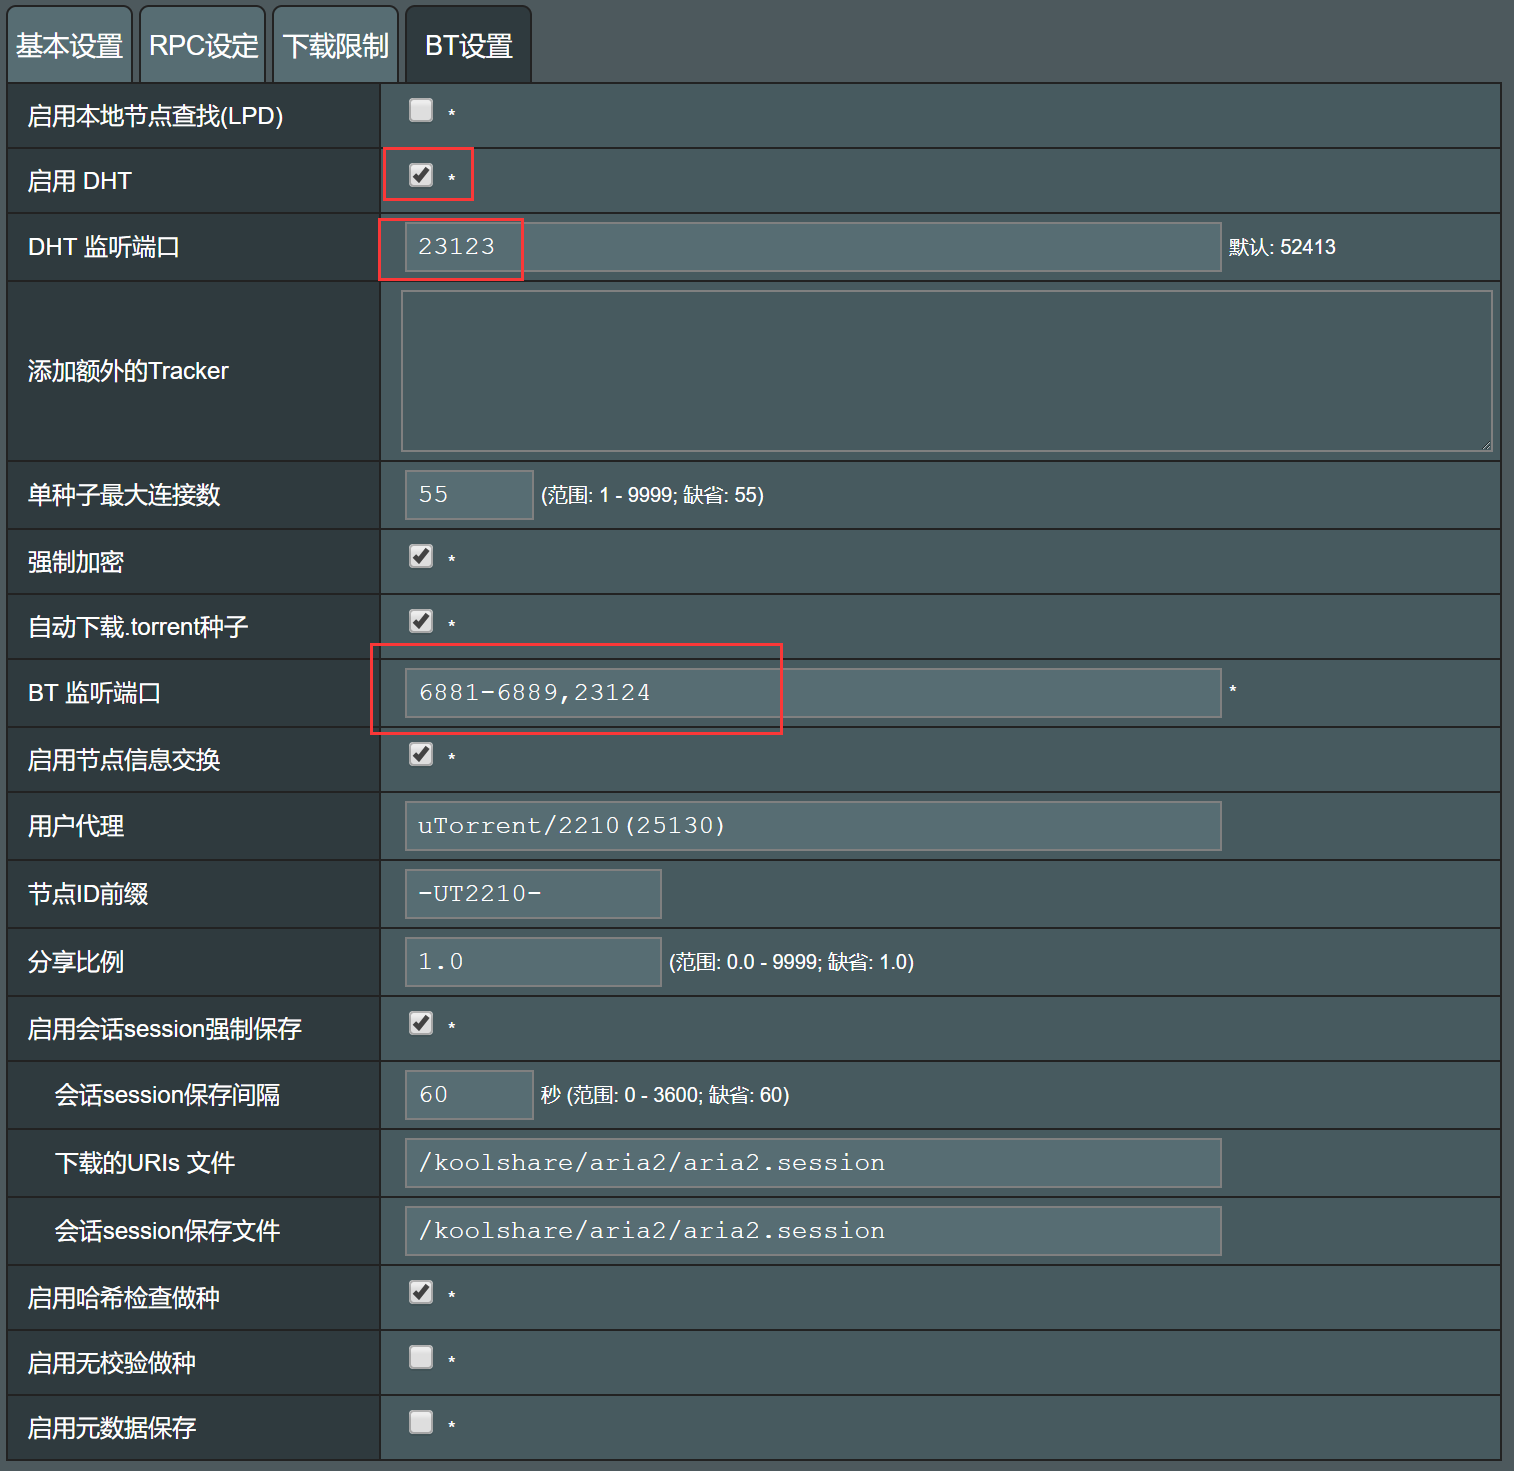Click inside the 添加额外的Tracker text area
Screen dimensions: 1514x1471
point(945,371)
